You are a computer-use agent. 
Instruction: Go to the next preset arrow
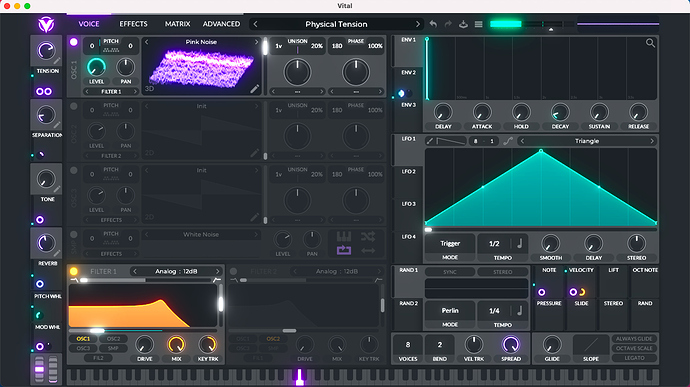[x=418, y=24]
